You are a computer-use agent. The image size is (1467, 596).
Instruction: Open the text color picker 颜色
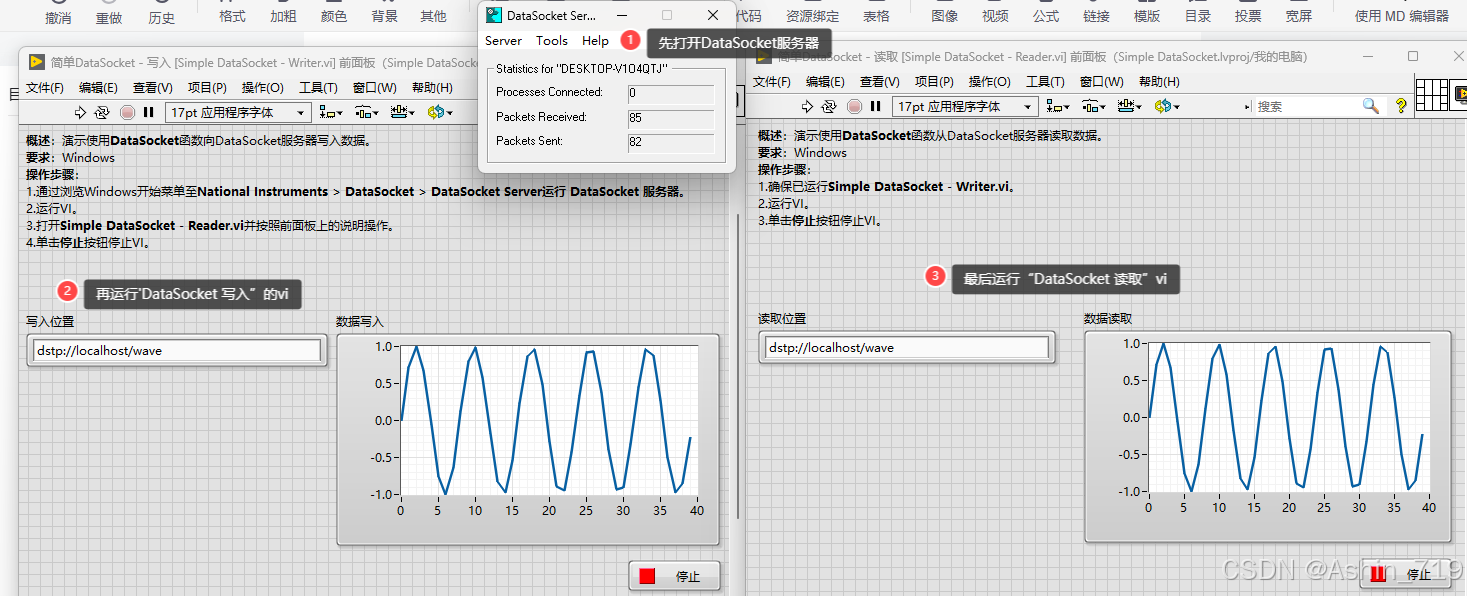pos(334,14)
